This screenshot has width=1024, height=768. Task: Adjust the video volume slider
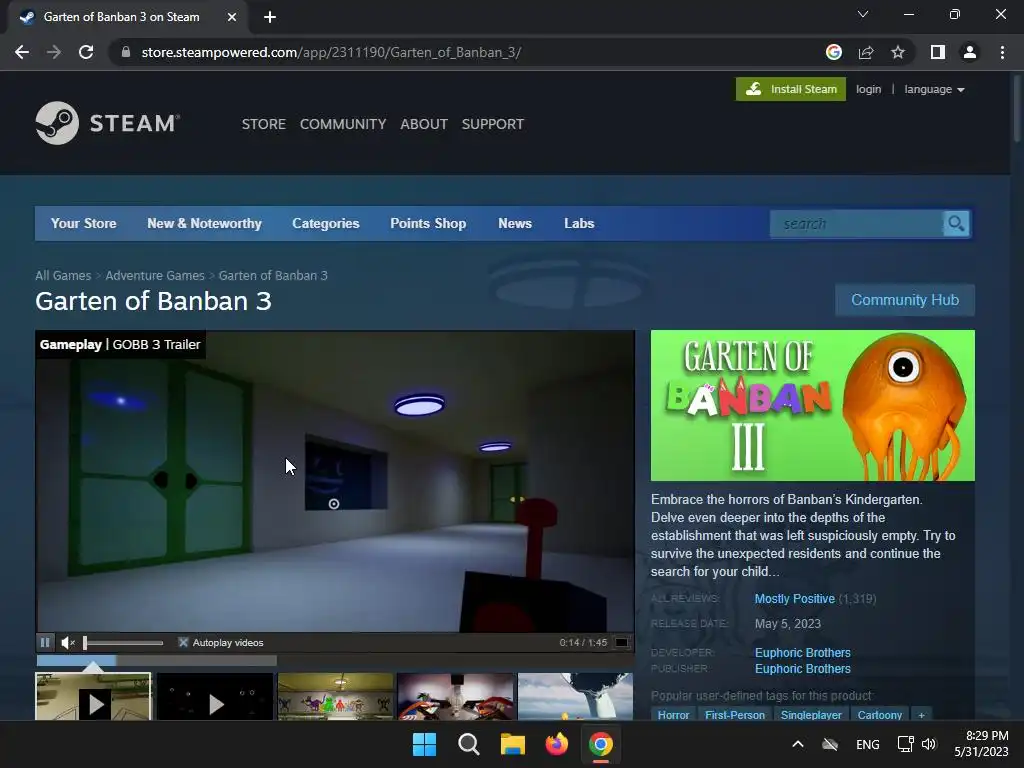coord(123,643)
